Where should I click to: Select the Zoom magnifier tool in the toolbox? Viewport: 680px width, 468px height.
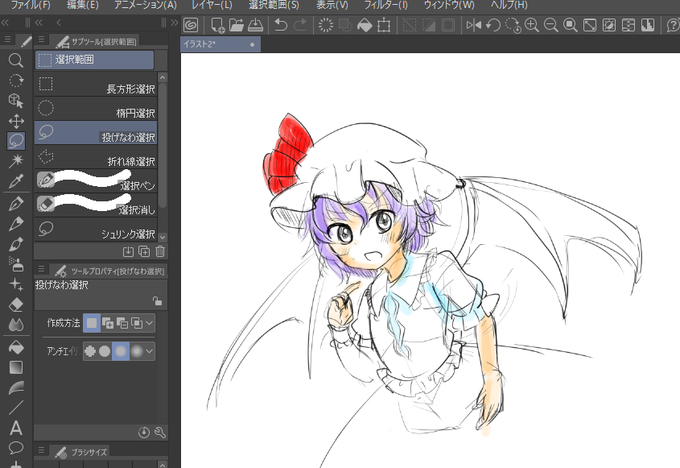pyautogui.click(x=16, y=60)
